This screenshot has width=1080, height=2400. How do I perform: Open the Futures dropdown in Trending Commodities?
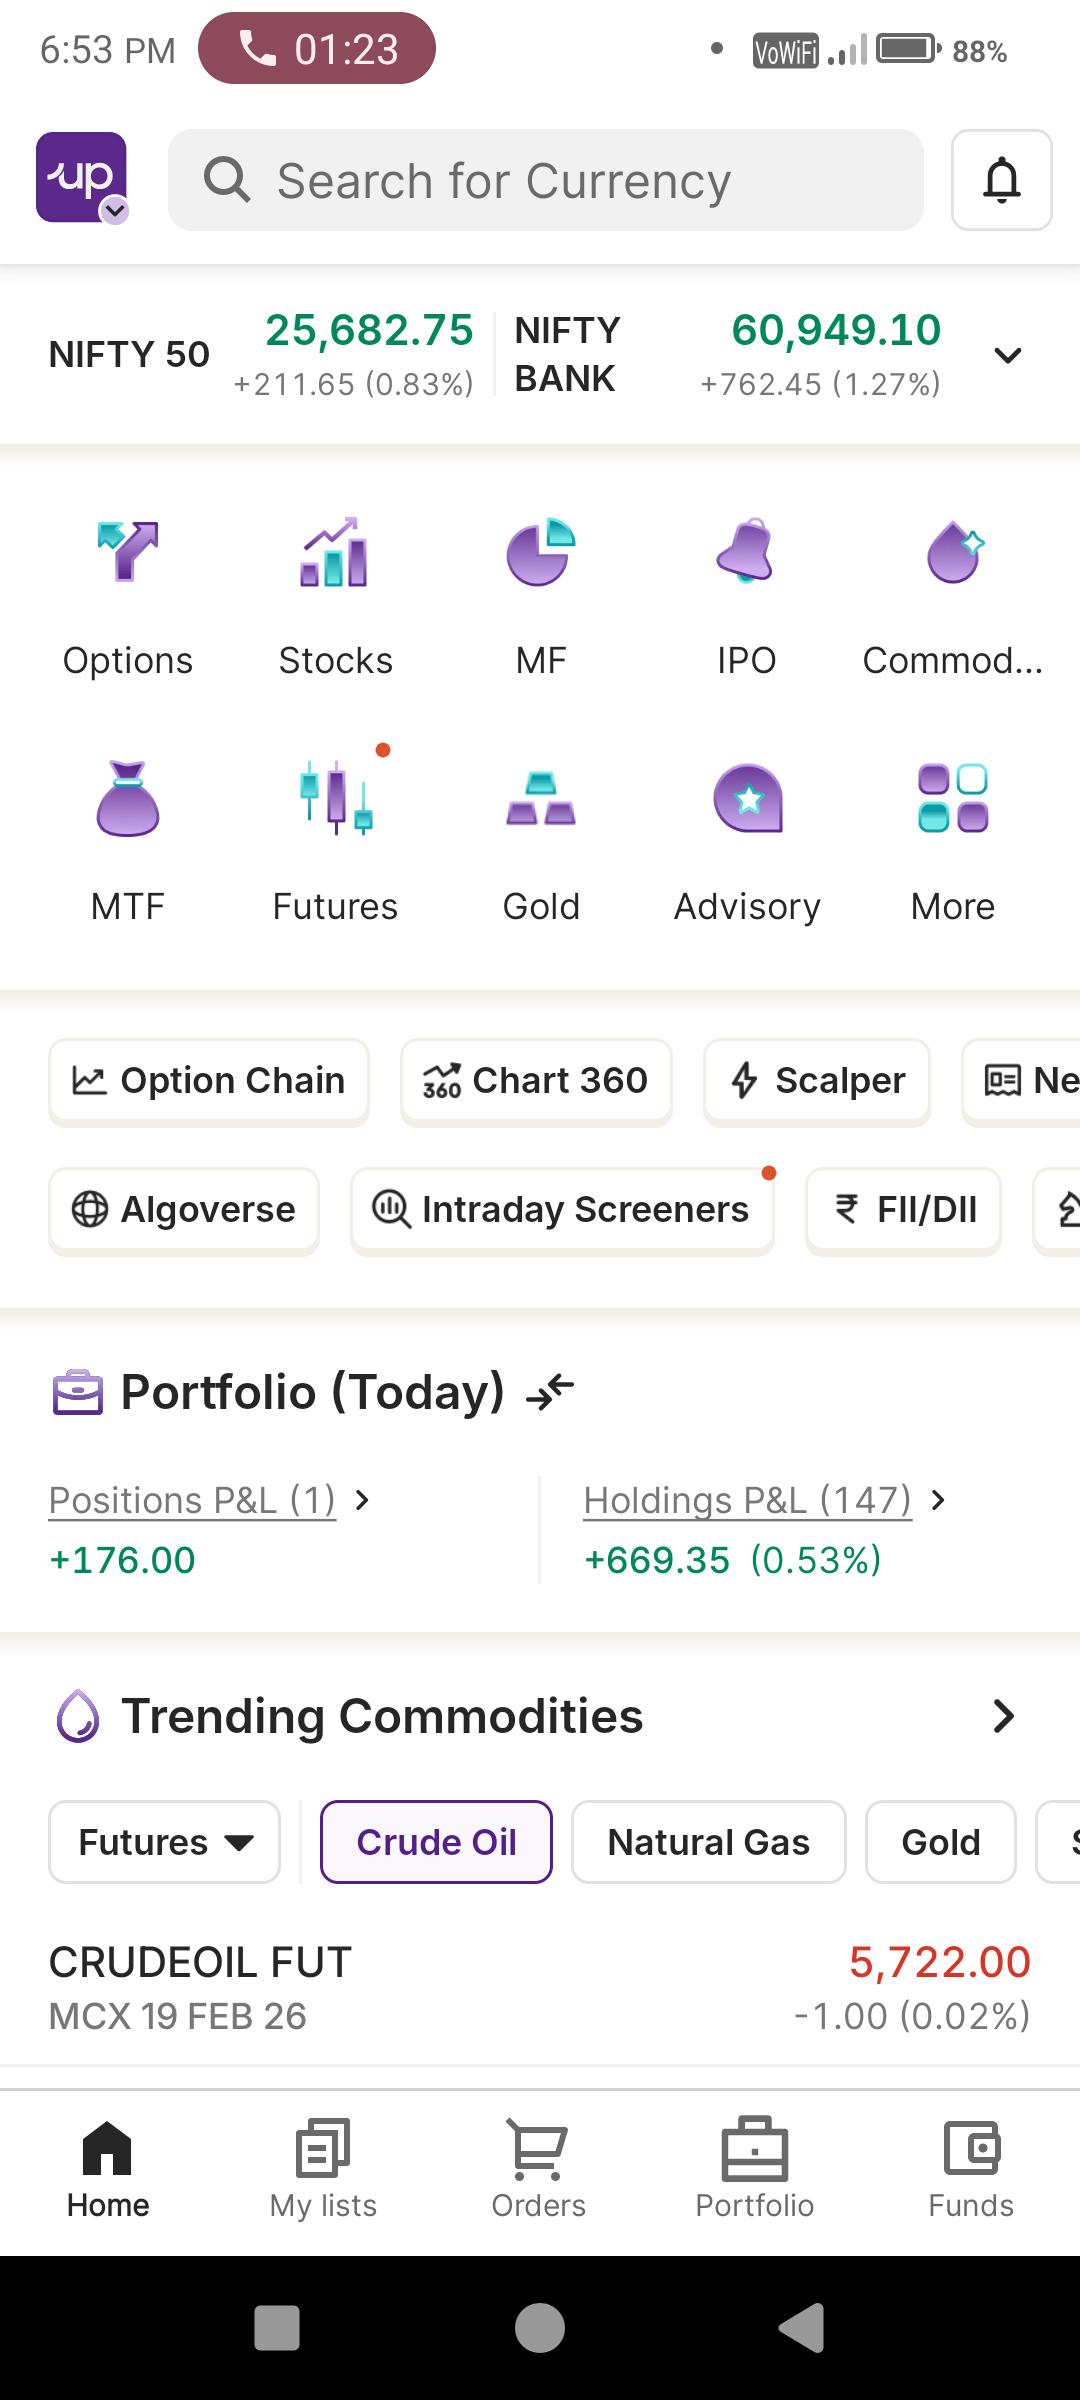pos(165,1842)
